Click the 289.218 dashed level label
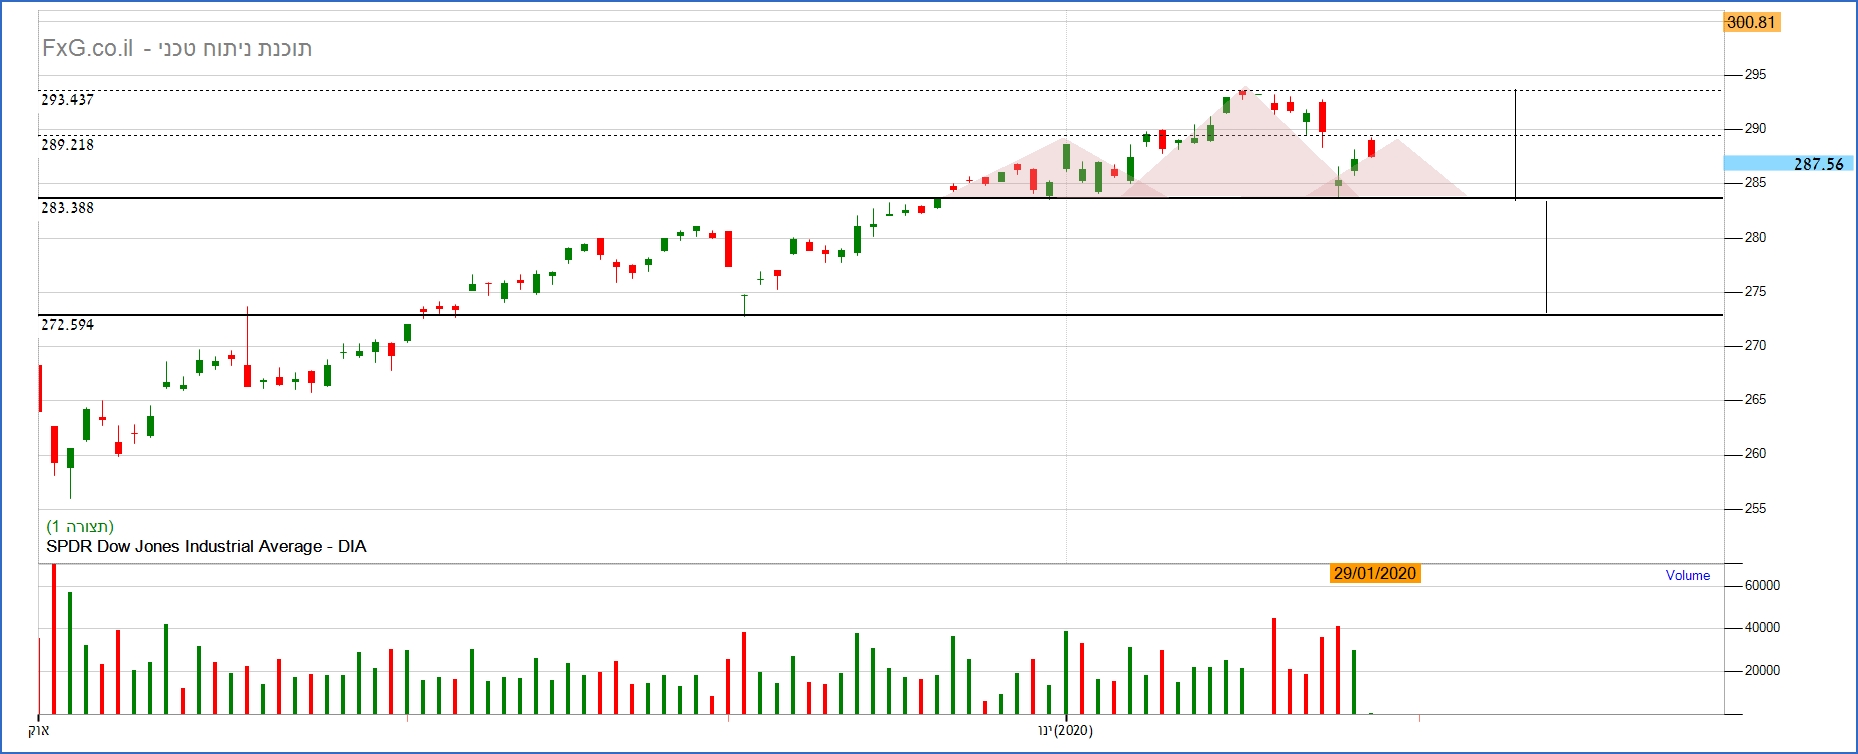This screenshot has height=754, width=1858. pos(67,145)
